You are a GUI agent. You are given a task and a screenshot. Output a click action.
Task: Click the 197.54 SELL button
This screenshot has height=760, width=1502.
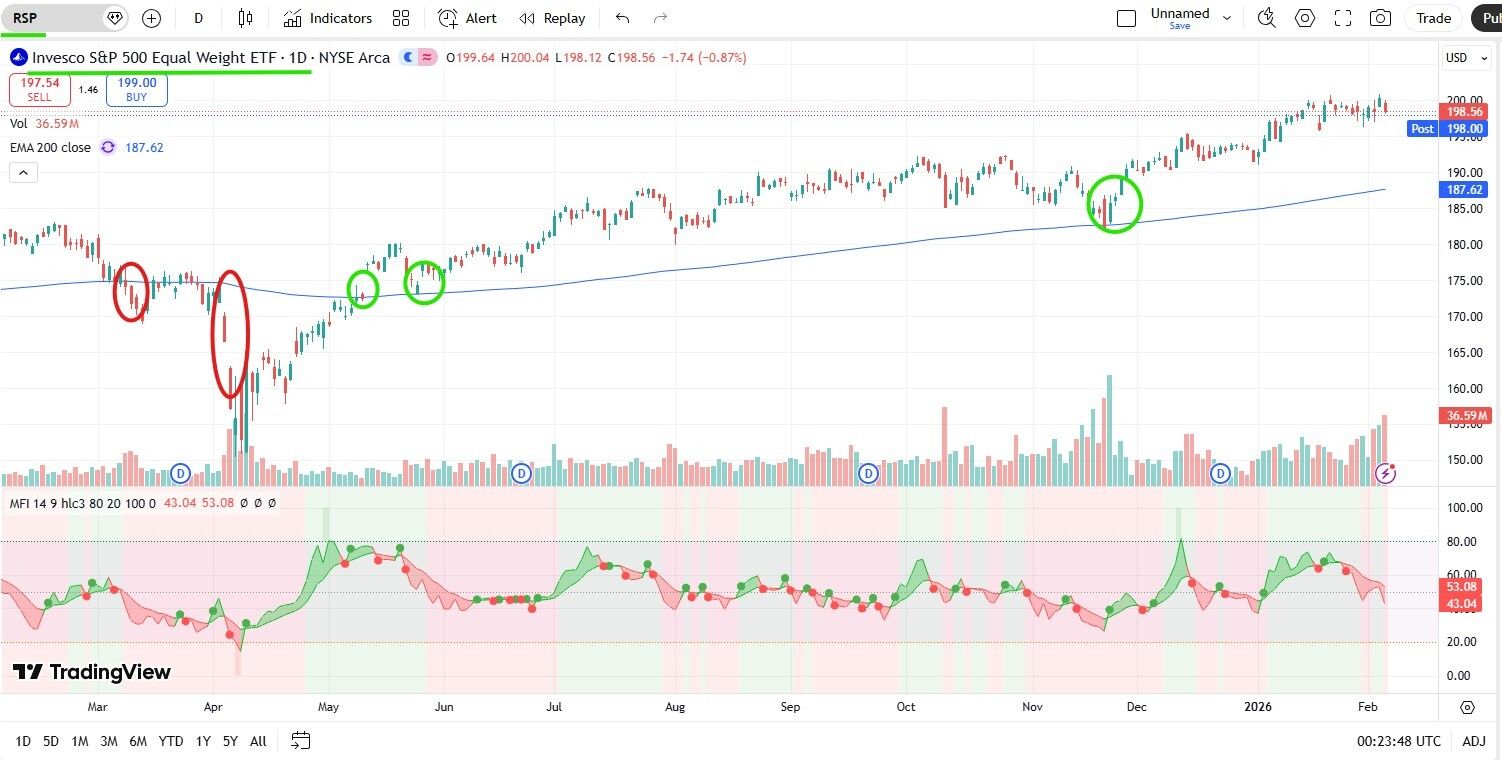point(40,90)
